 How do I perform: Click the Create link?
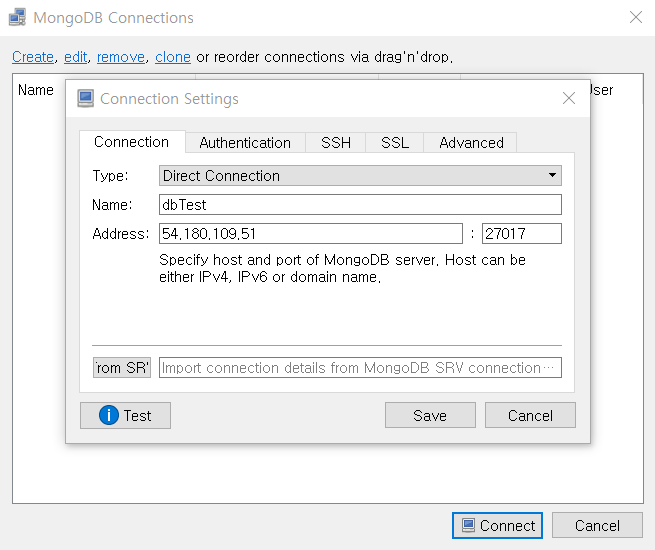point(33,57)
